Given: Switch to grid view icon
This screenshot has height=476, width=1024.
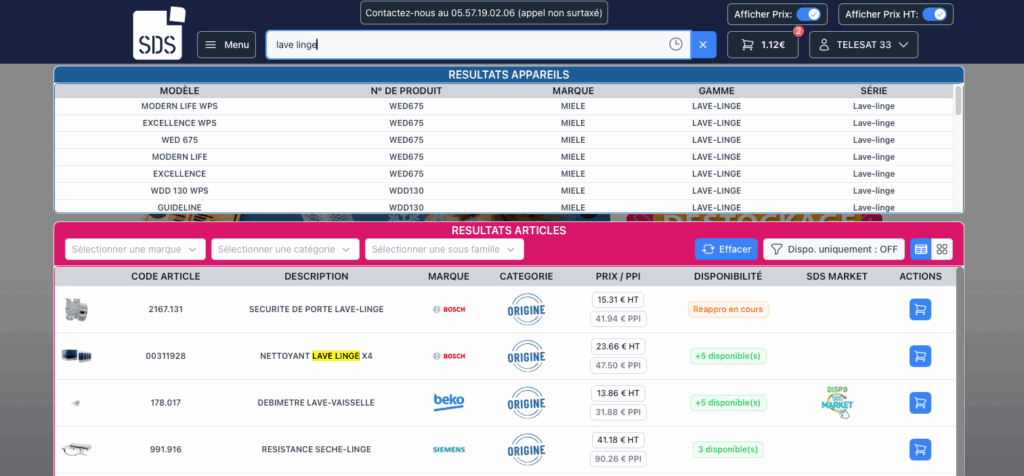Looking at the screenshot, I should pyautogui.click(x=942, y=249).
